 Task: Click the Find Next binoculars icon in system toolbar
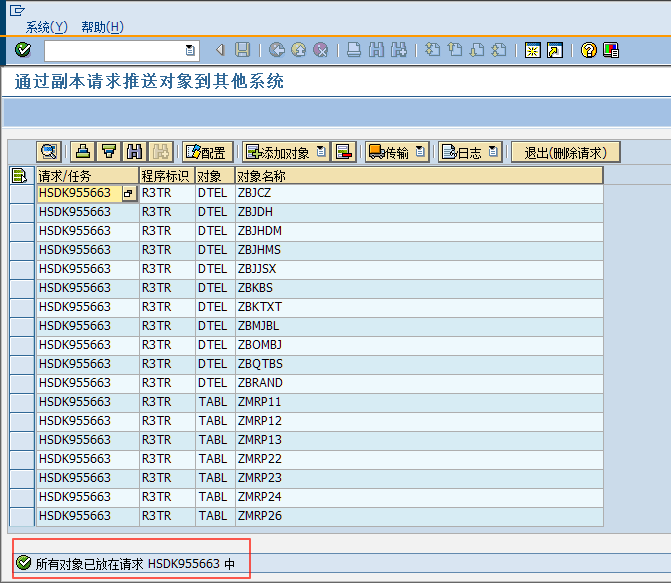(399, 50)
